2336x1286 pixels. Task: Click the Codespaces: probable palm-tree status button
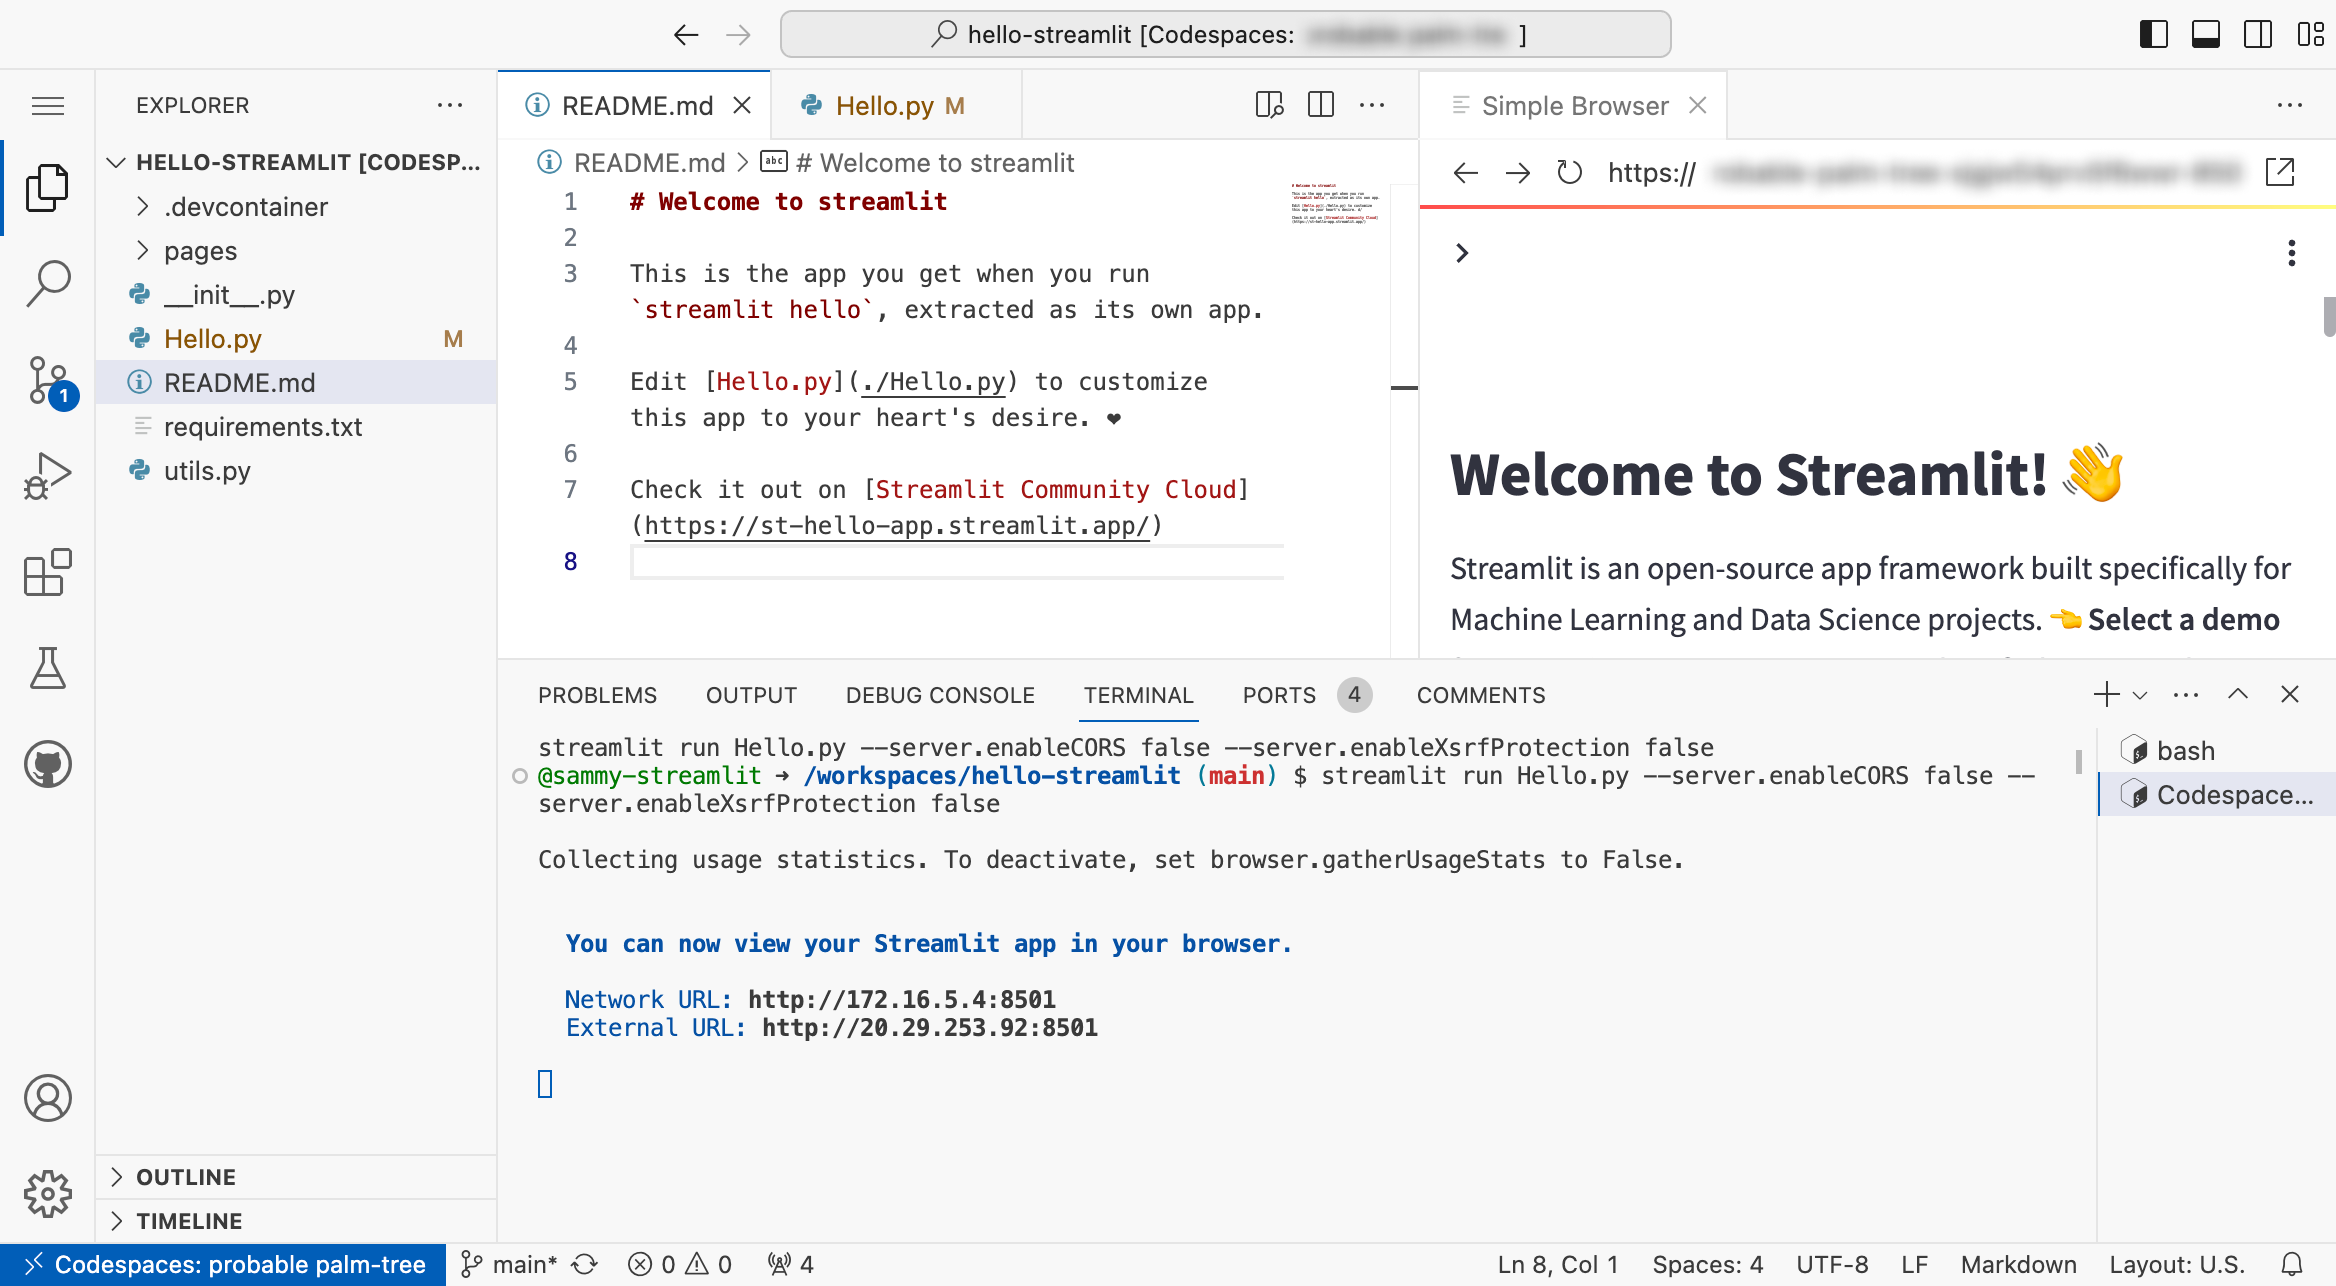coord(224,1265)
